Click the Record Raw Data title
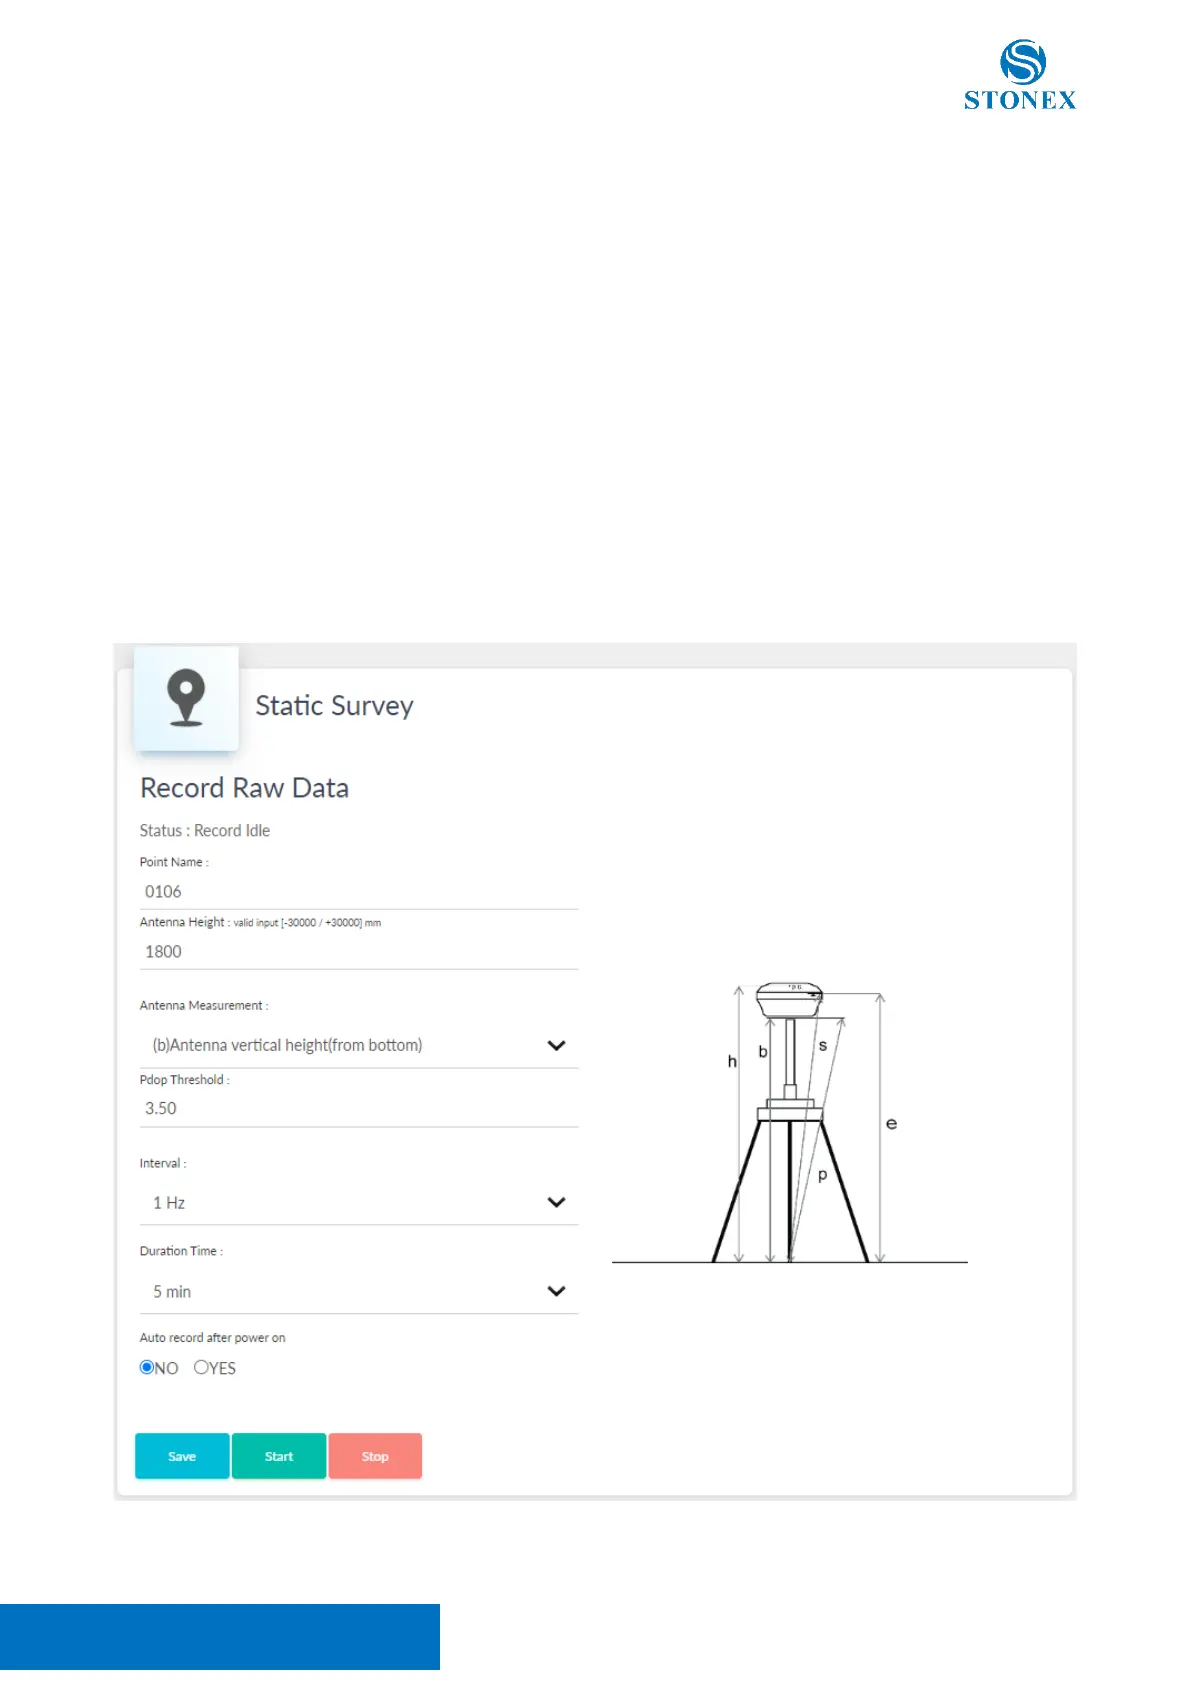The image size is (1191, 1684). (244, 788)
